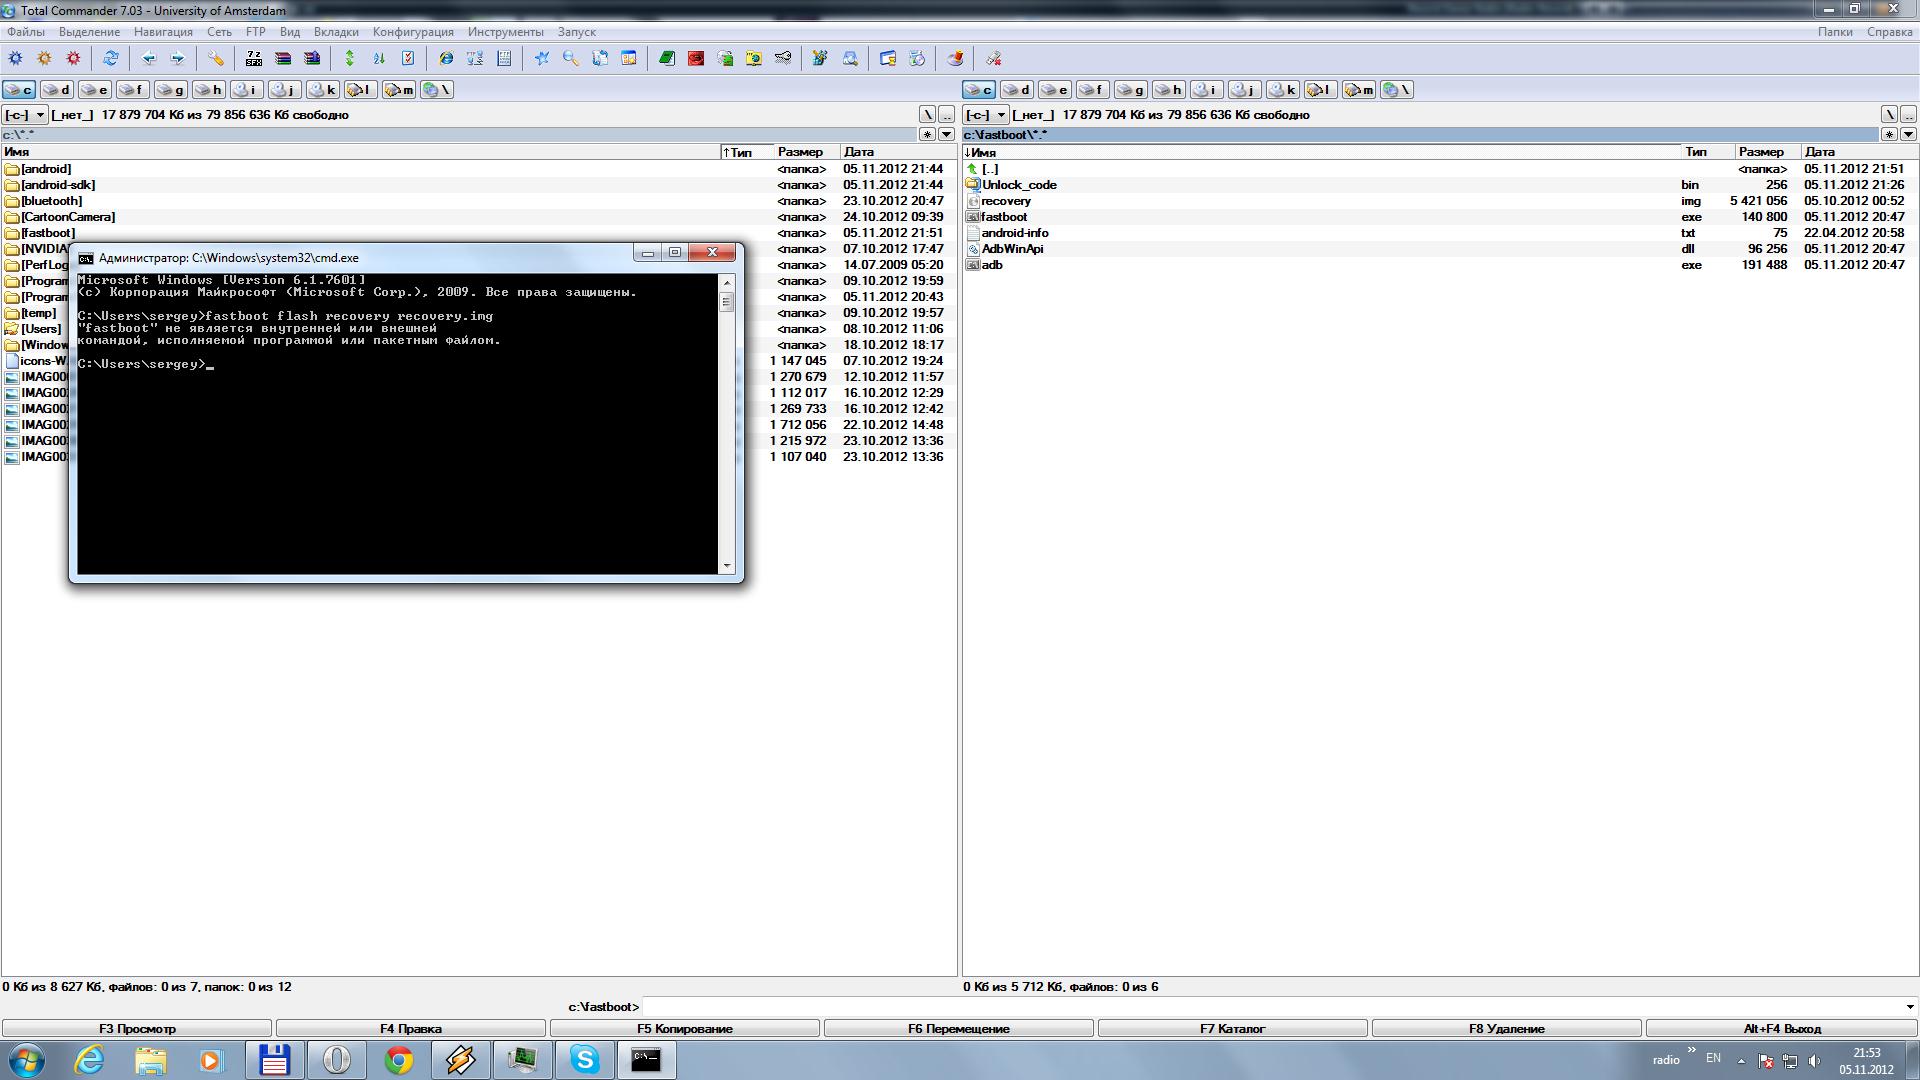Click F4 Правка button
This screenshot has height=1080, width=1920.
(411, 1028)
